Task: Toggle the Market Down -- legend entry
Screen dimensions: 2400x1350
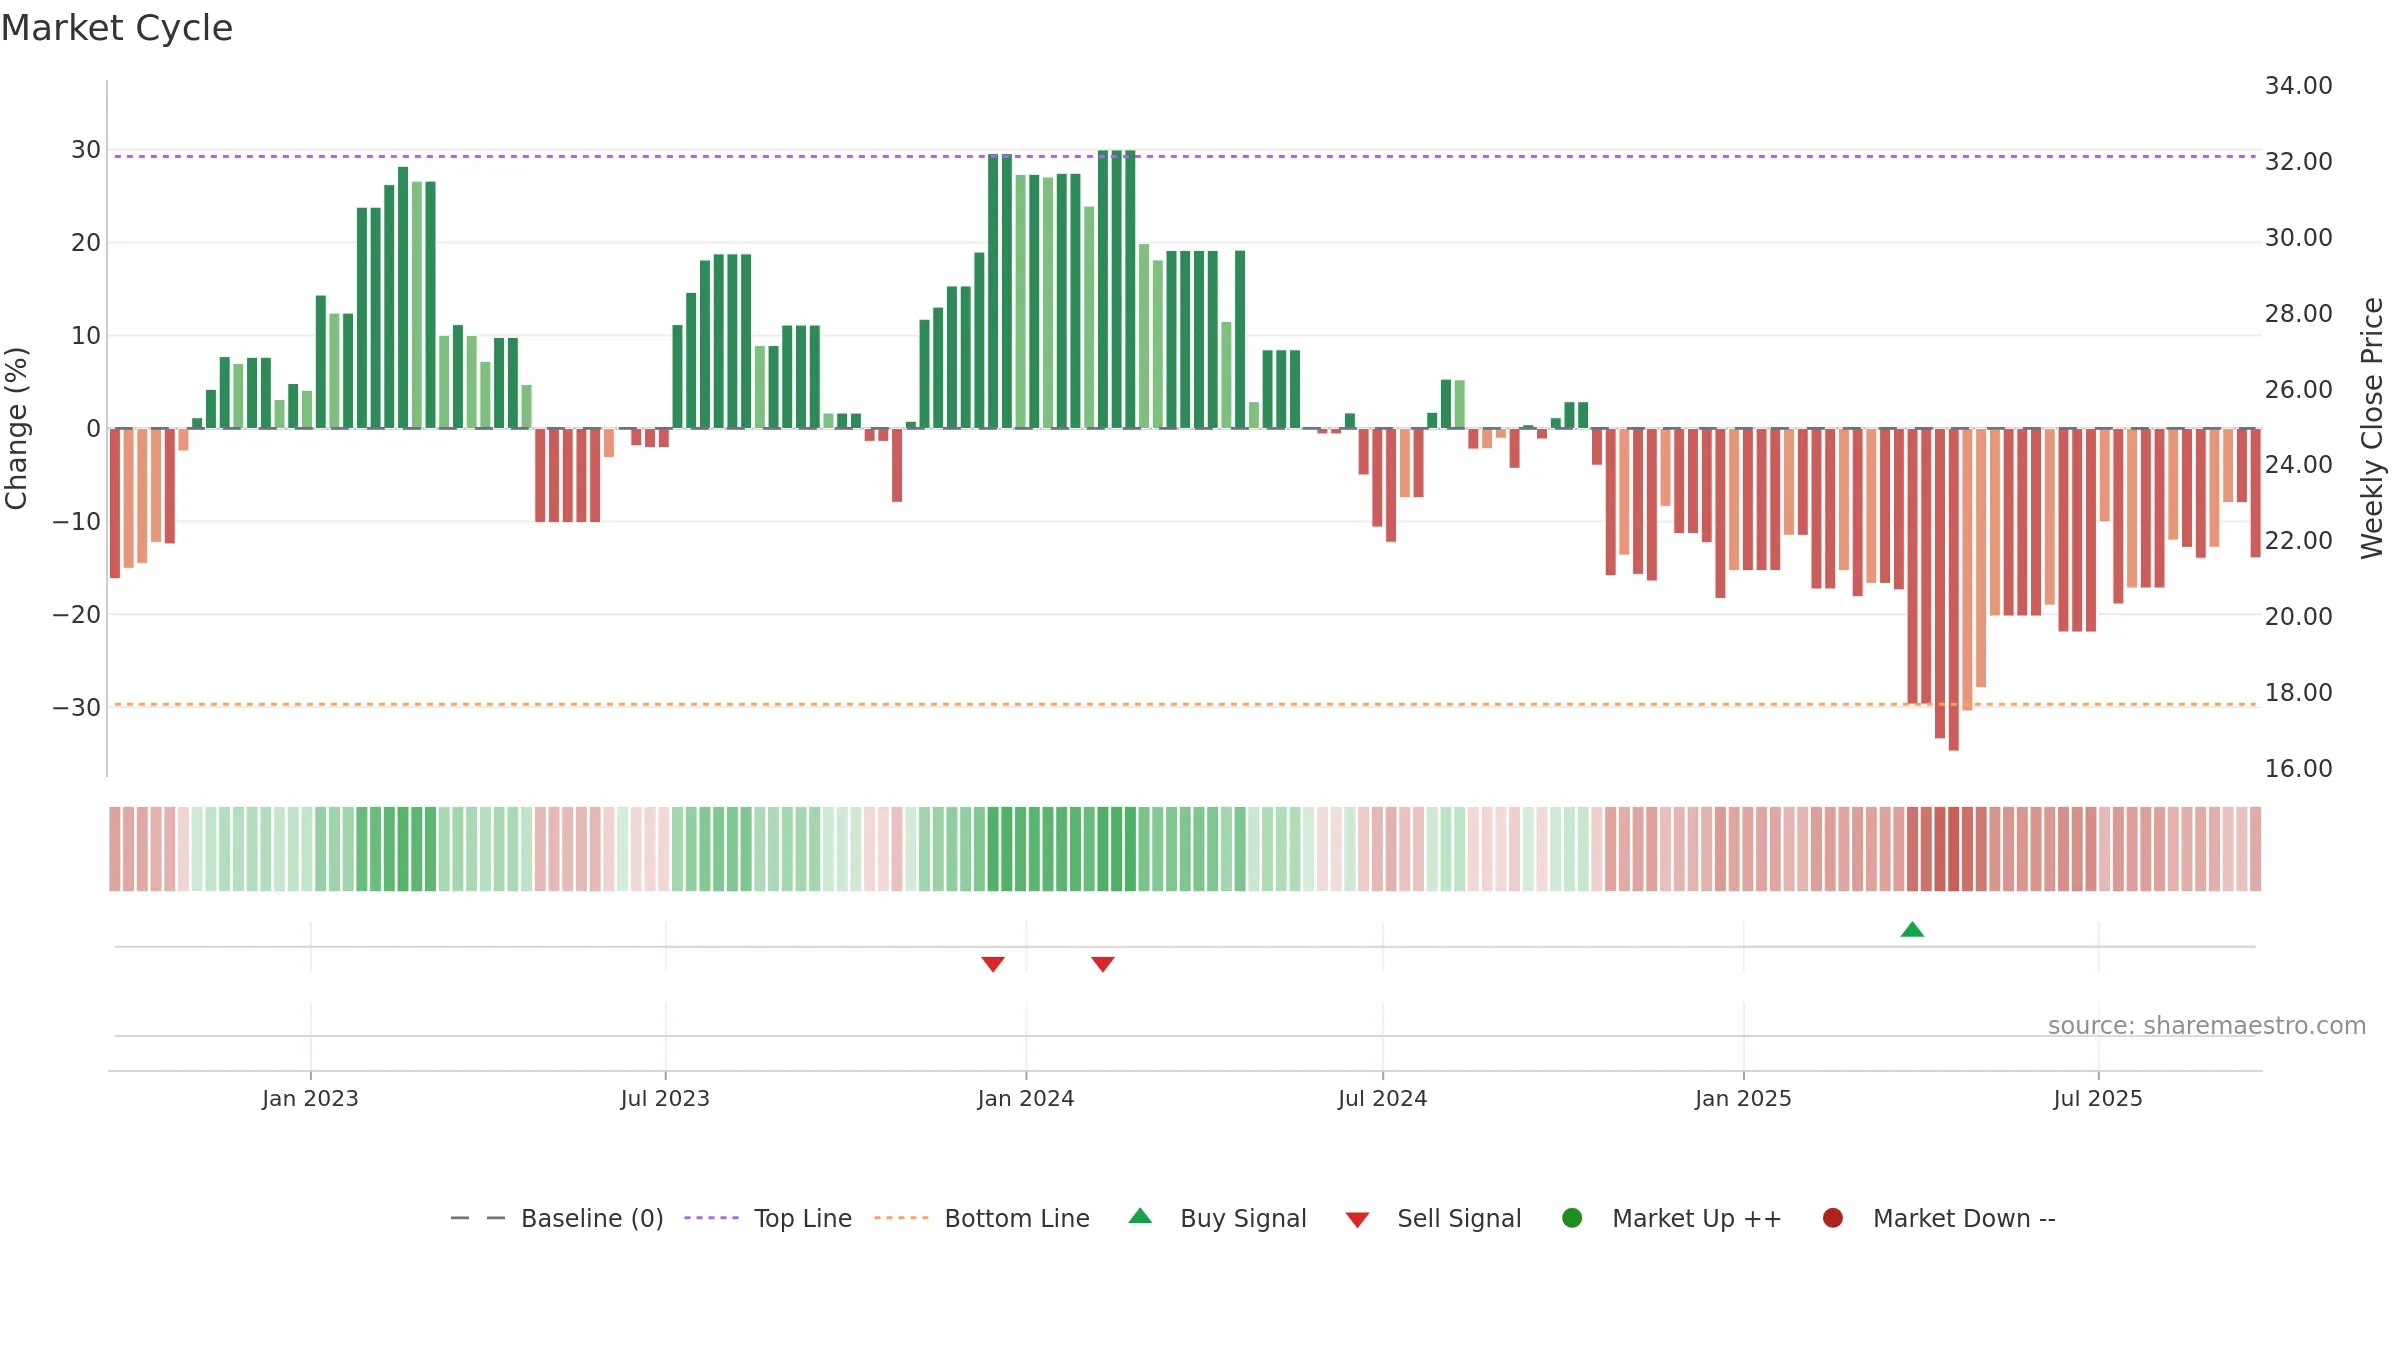Action: click(x=1939, y=1218)
